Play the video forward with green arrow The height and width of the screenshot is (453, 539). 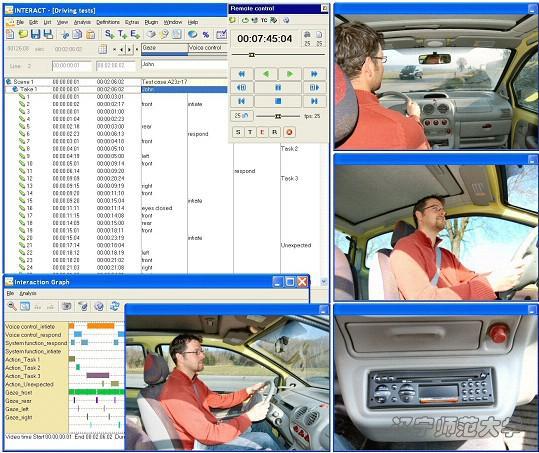click(x=290, y=74)
